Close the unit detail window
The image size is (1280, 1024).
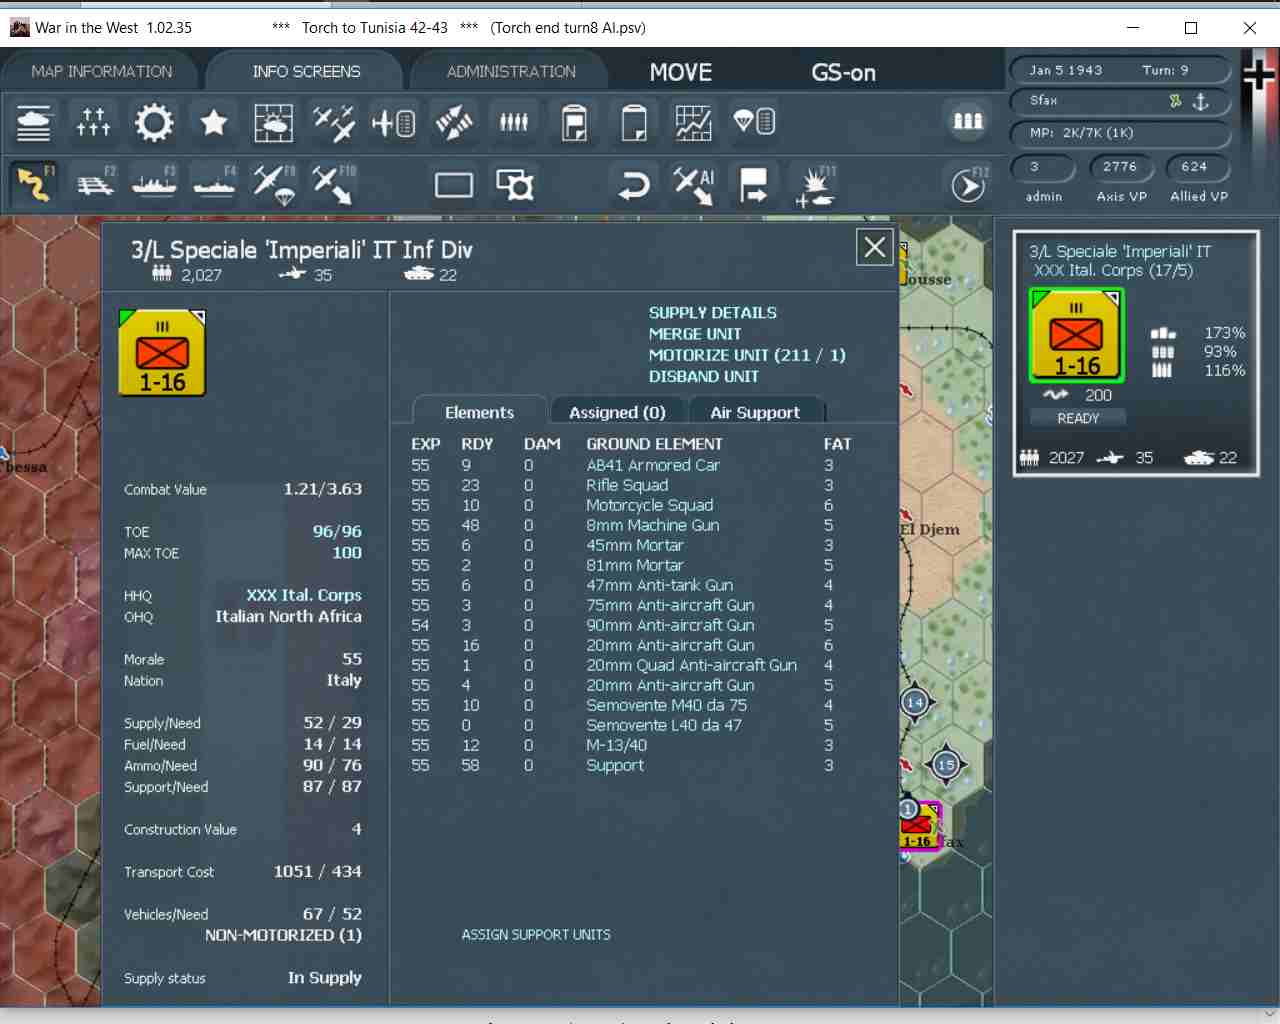(875, 246)
